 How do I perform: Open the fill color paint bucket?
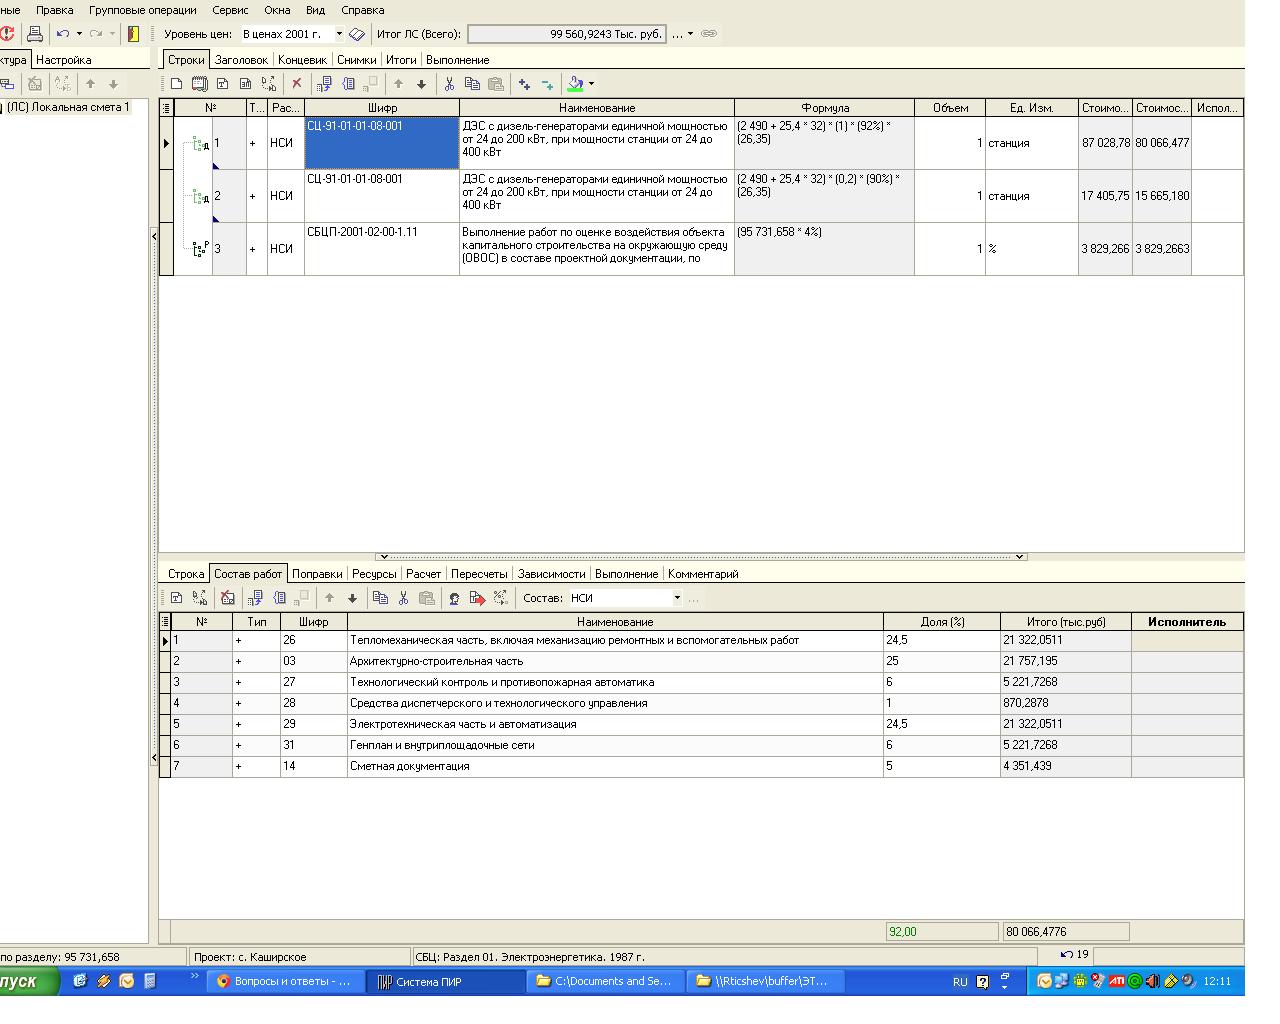575,84
